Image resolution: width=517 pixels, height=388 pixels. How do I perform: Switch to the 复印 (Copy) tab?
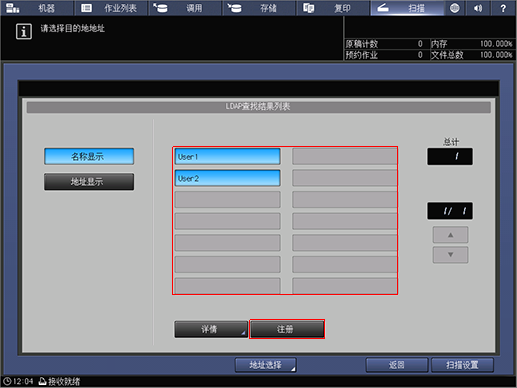[x=333, y=8]
